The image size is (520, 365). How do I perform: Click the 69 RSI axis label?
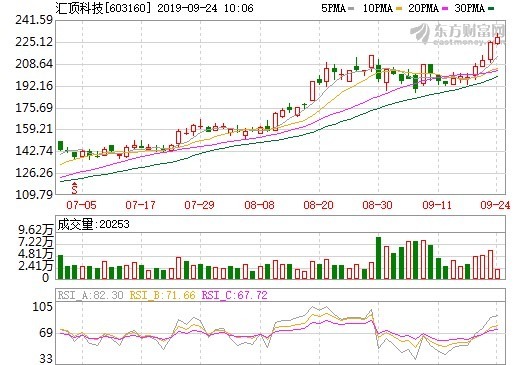pyautogui.click(x=46, y=333)
